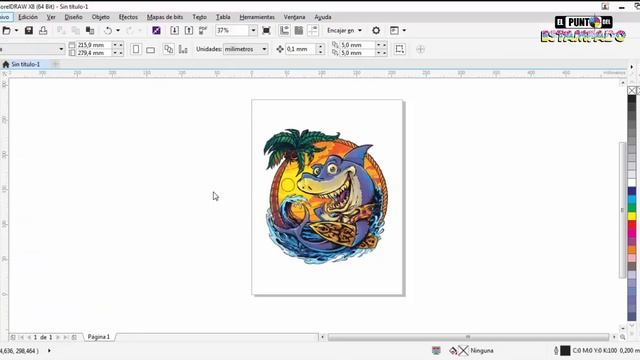Screen dimensions: 640x360
Task: Pick the red swatch in the color palette
Action: click(632, 224)
